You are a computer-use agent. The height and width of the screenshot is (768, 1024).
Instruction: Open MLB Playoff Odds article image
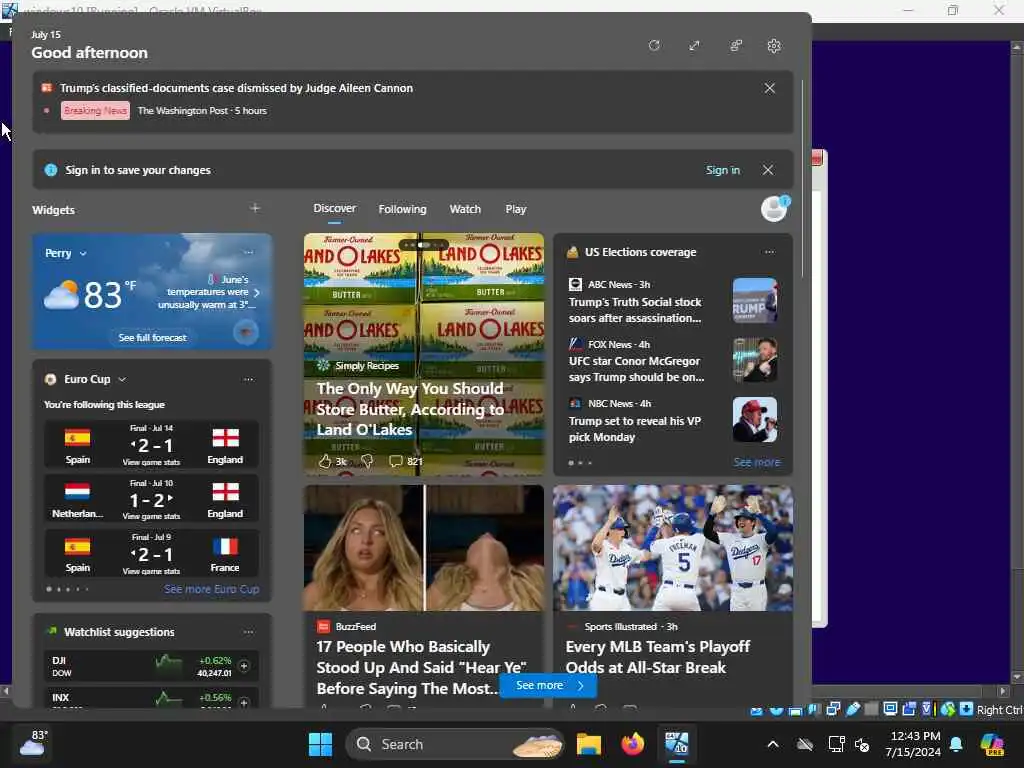(x=673, y=548)
